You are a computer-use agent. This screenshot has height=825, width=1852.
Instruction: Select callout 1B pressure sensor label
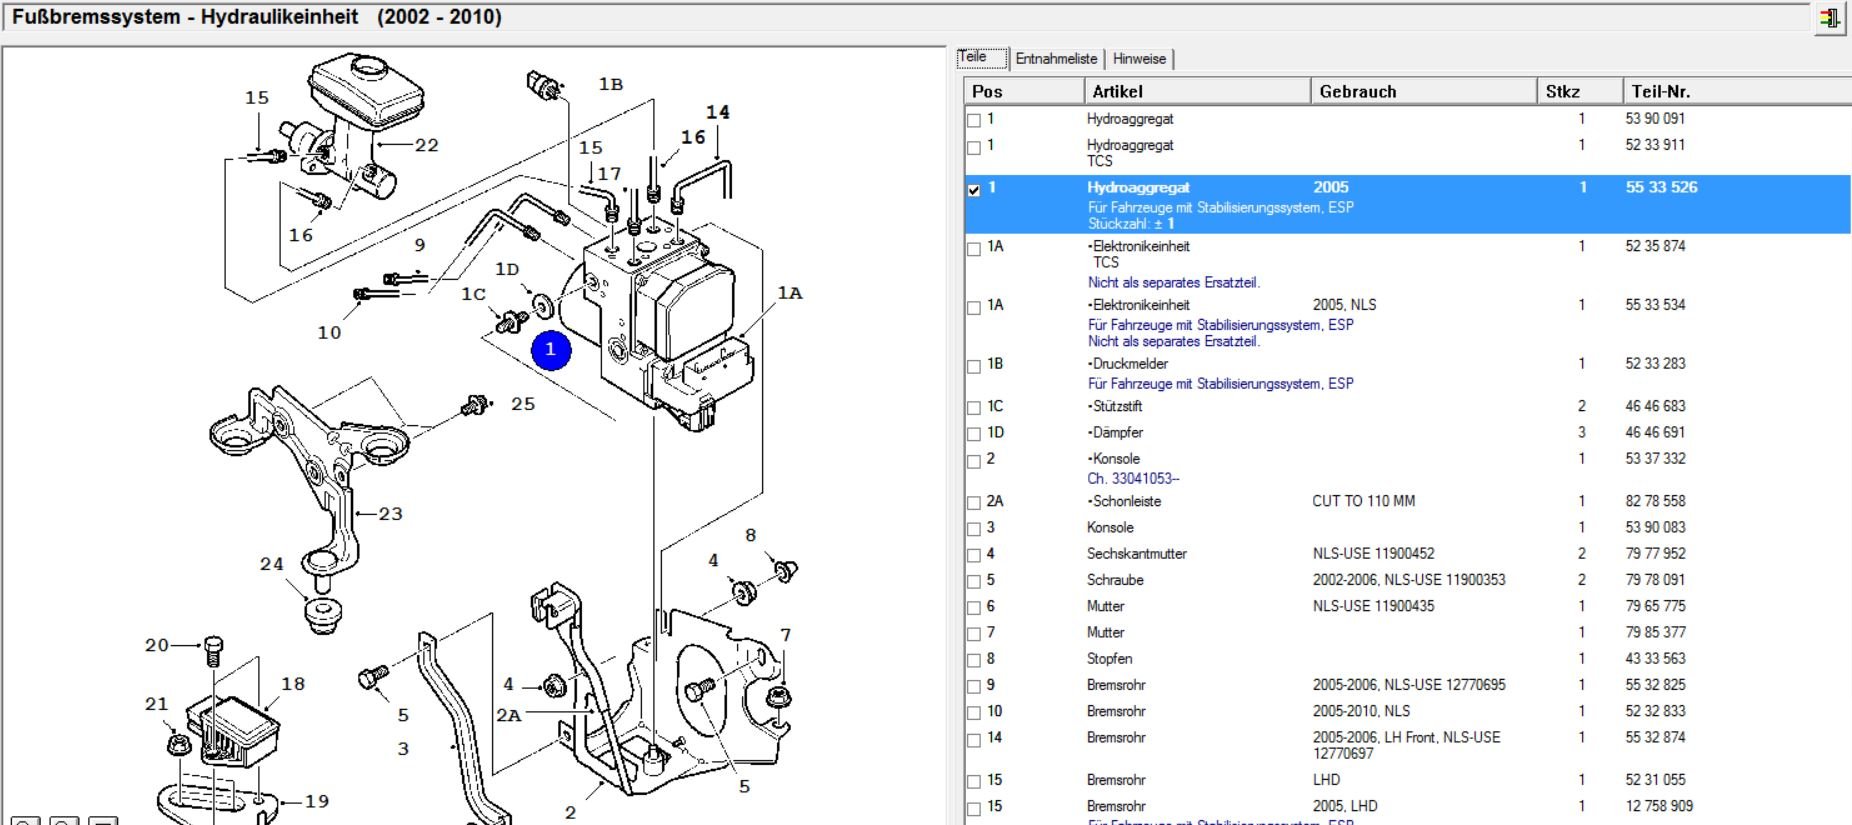click(x=611, y=84)
